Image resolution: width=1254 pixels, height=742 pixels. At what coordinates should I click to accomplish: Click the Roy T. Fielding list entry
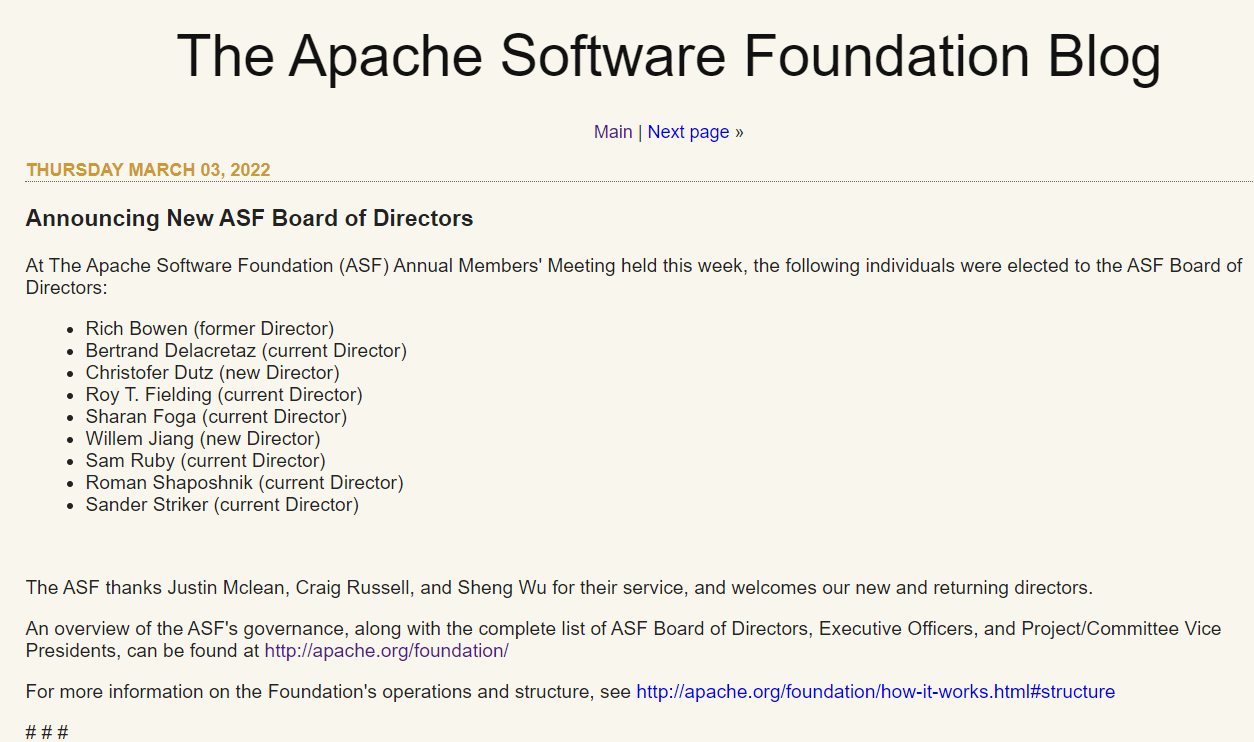(224, 395)
